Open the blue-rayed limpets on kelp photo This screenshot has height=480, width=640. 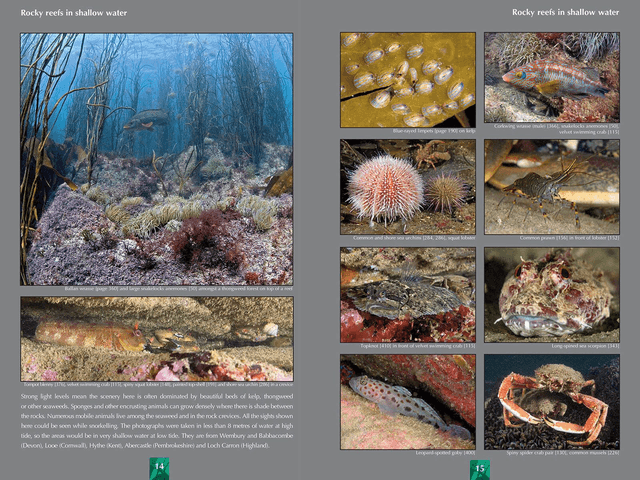[x=407, y=79]
